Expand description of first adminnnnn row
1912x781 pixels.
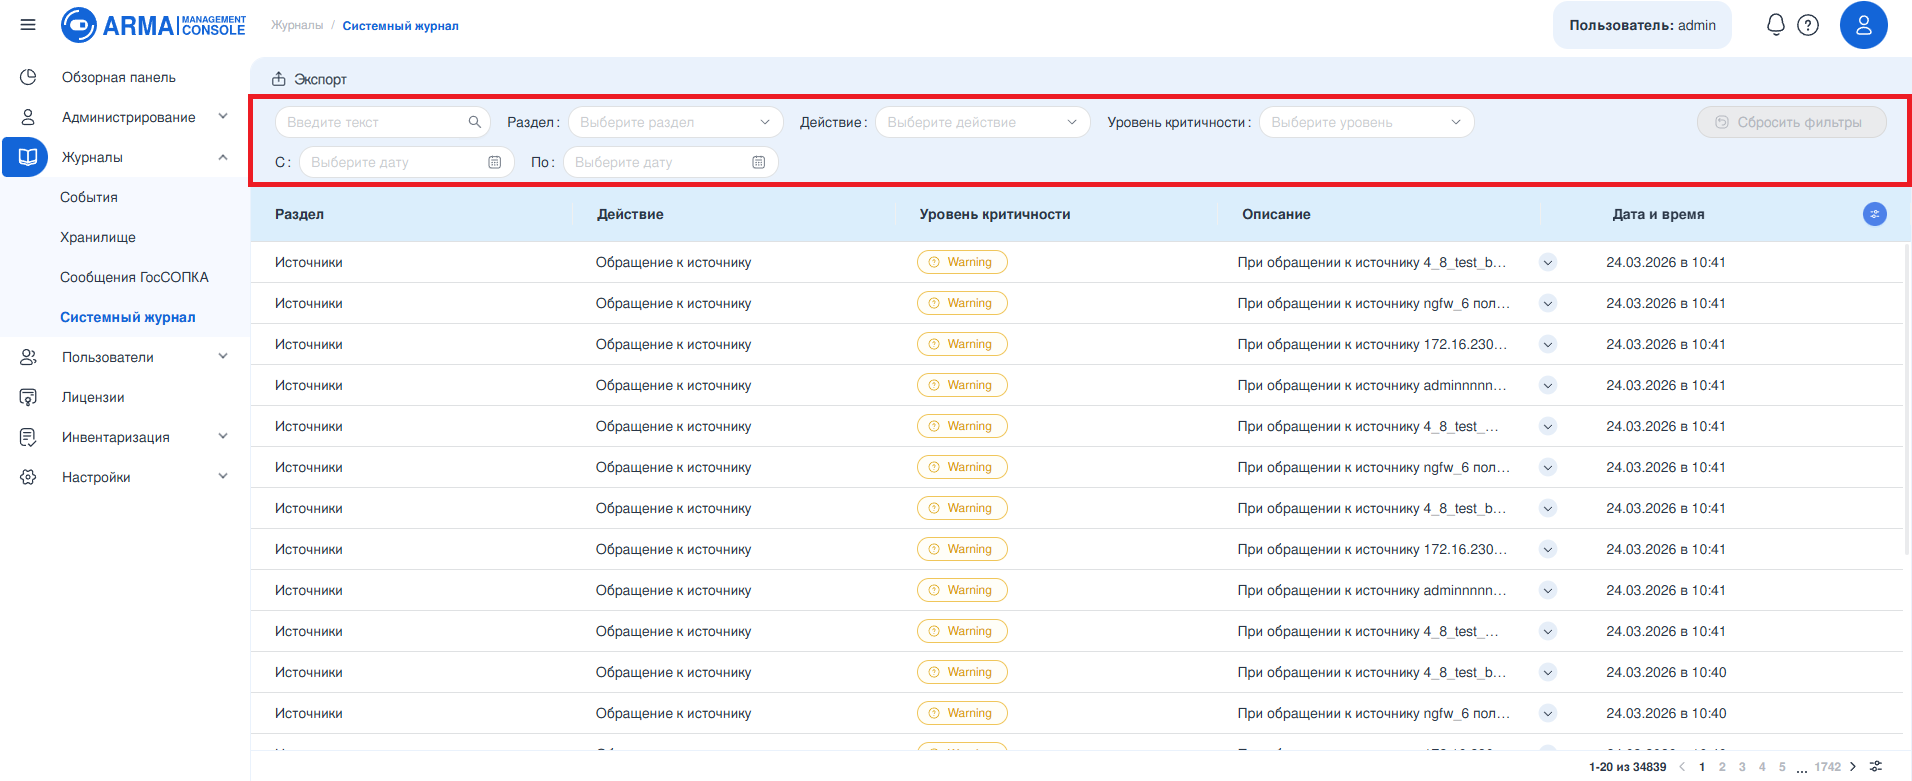1548,385
